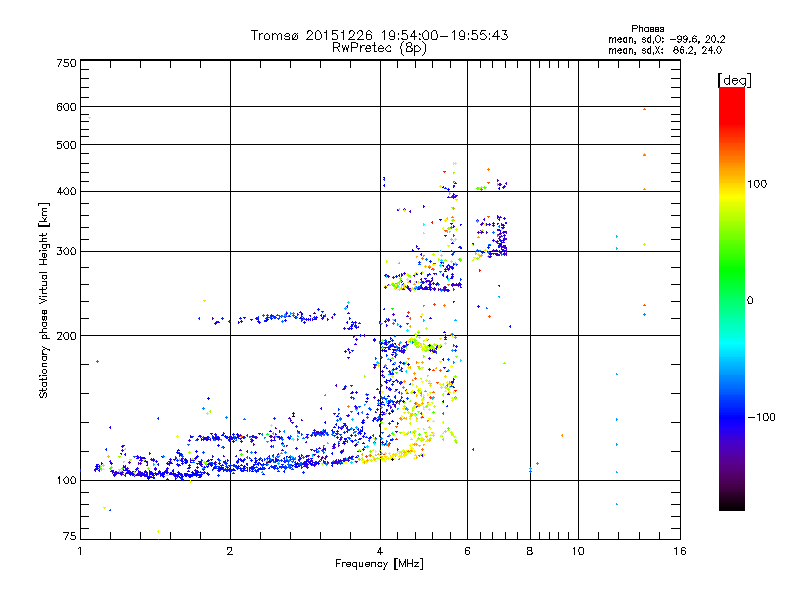
Task: Click the 'mean, sd,O: -99.6, 20.2' statistics line
Action: pyautogui.click(x=666, y=39)
